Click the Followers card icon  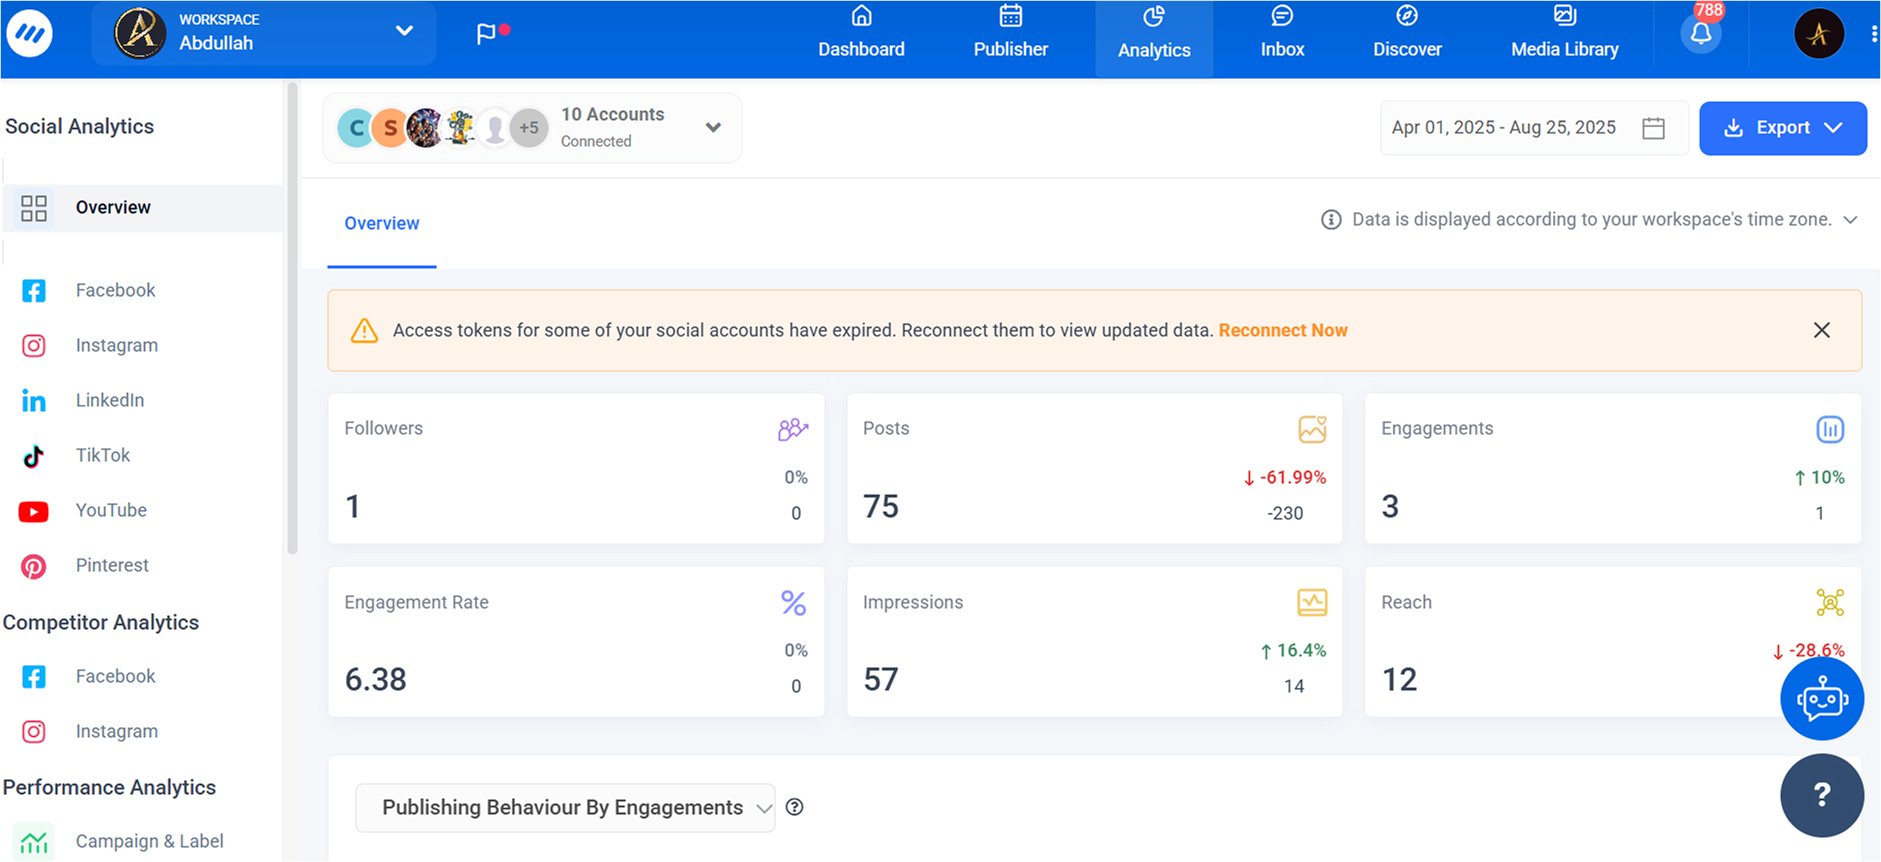coord(793,429)
